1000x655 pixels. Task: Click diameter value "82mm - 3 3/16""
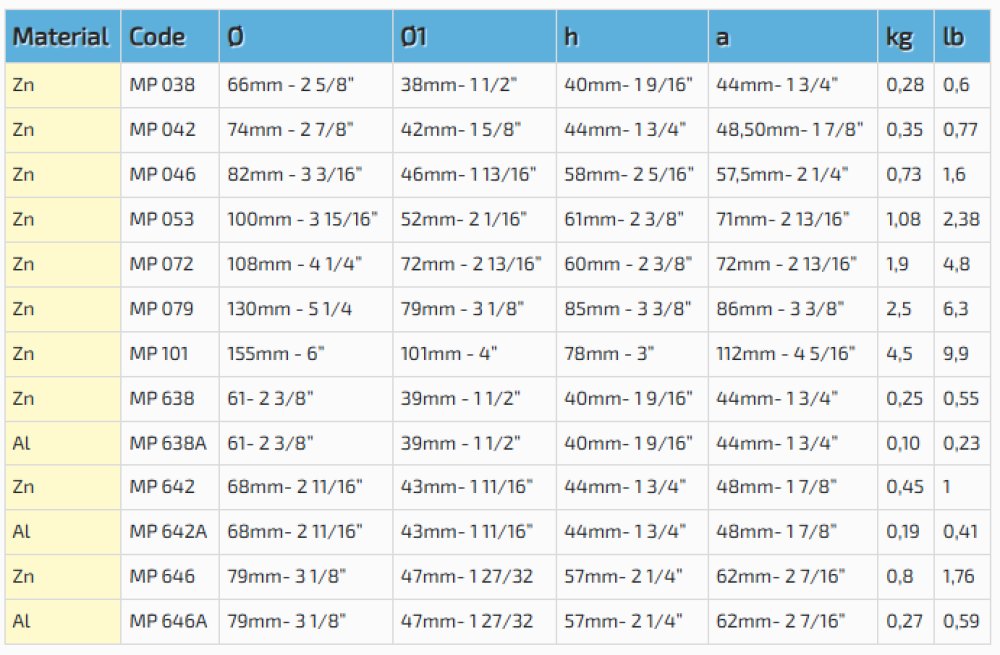[x=295, y=174]
